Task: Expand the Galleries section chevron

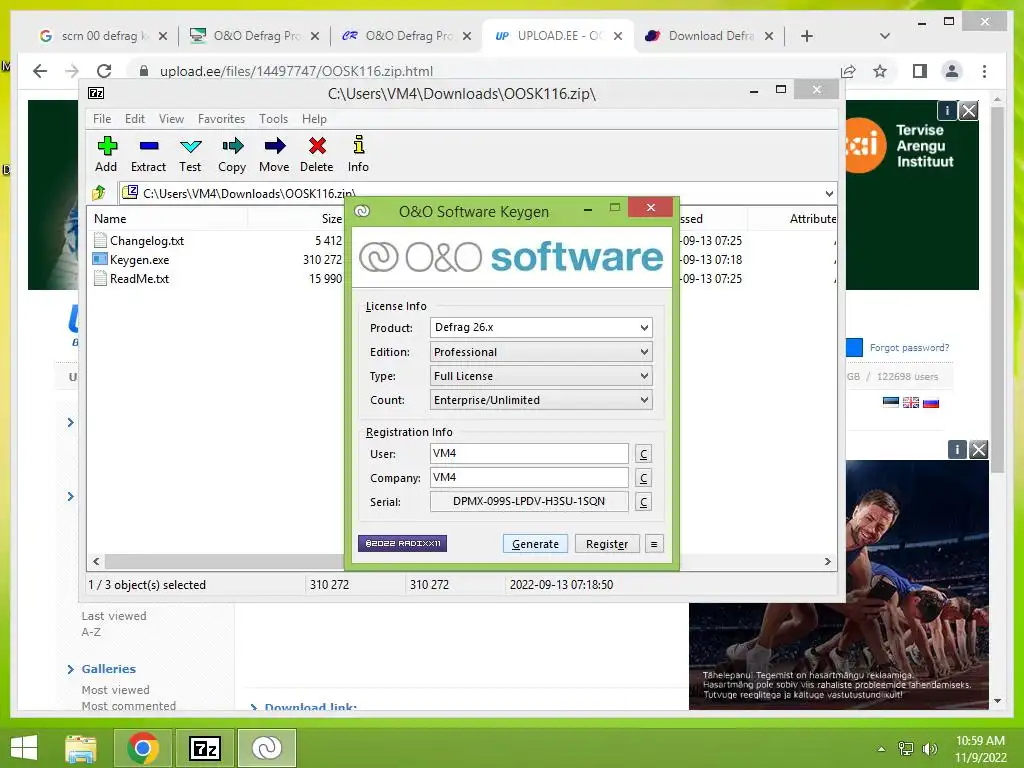Action: (71, 669)
